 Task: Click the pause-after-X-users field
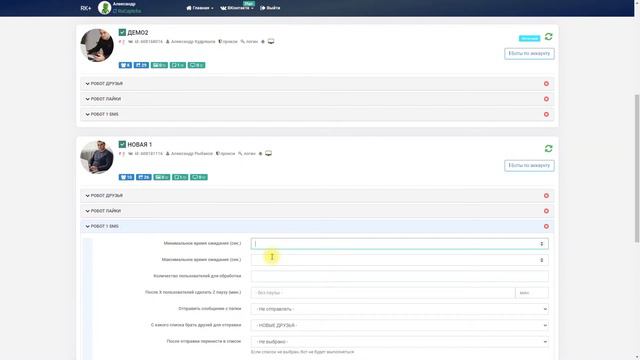point(383,293)
